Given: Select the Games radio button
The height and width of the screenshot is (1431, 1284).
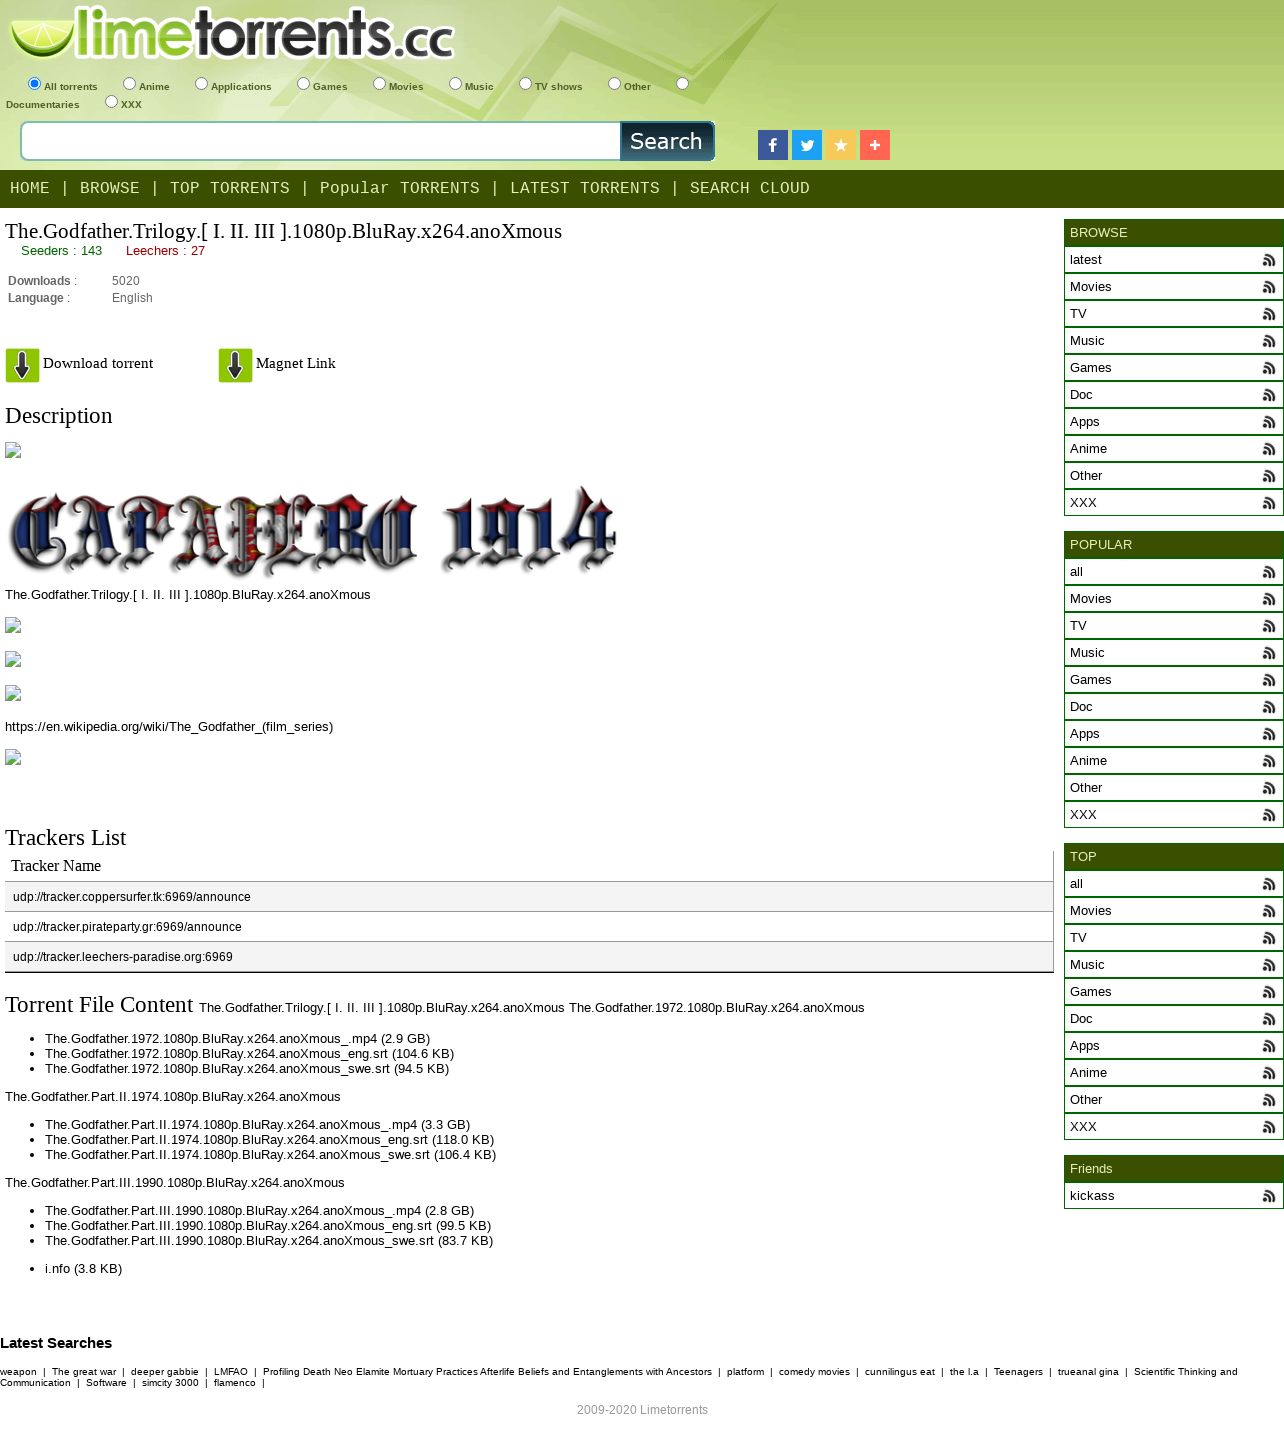Looking at the screenshot, I should (x=303, y=84).
